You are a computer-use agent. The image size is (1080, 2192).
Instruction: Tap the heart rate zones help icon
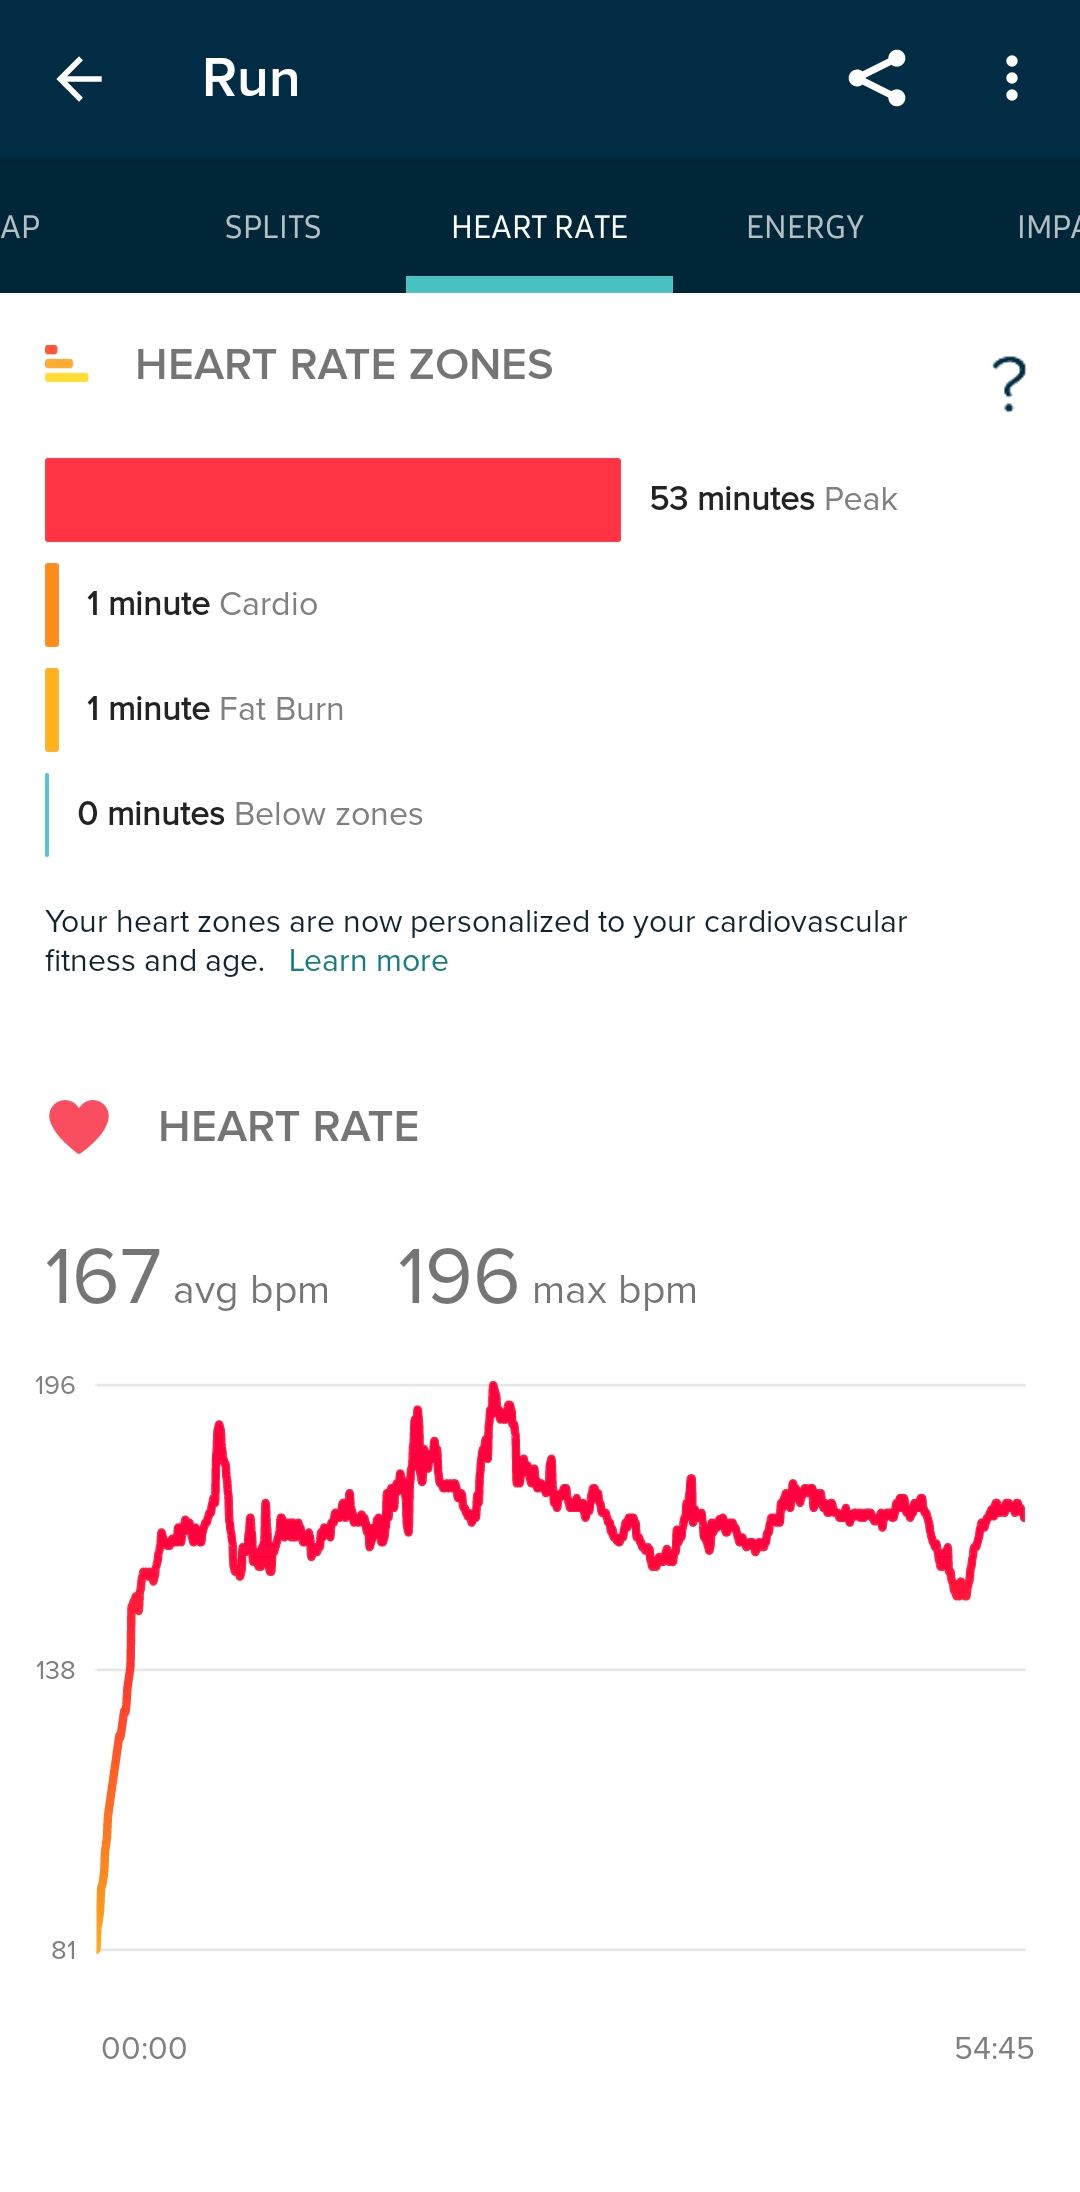point(1009,384)
